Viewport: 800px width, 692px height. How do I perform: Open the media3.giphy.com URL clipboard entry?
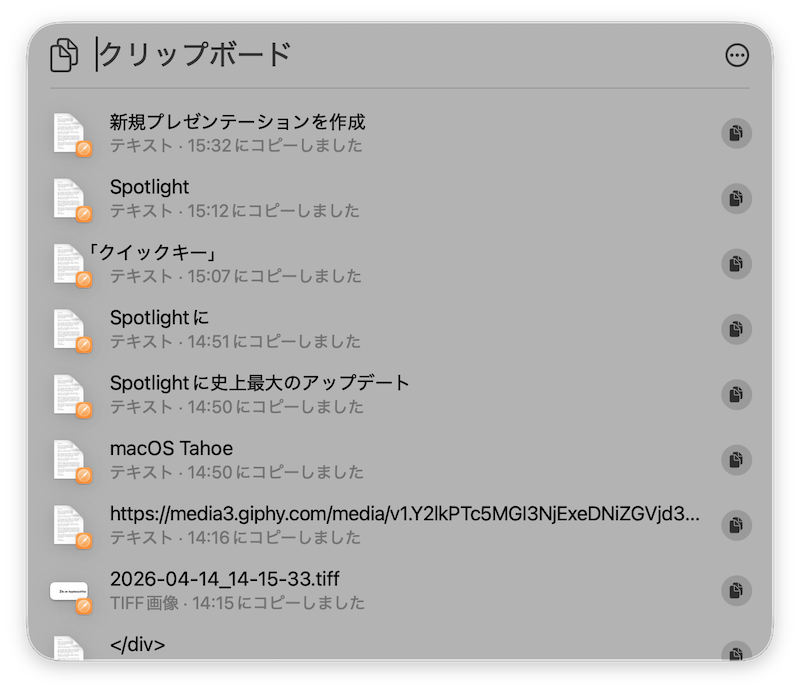404,515
